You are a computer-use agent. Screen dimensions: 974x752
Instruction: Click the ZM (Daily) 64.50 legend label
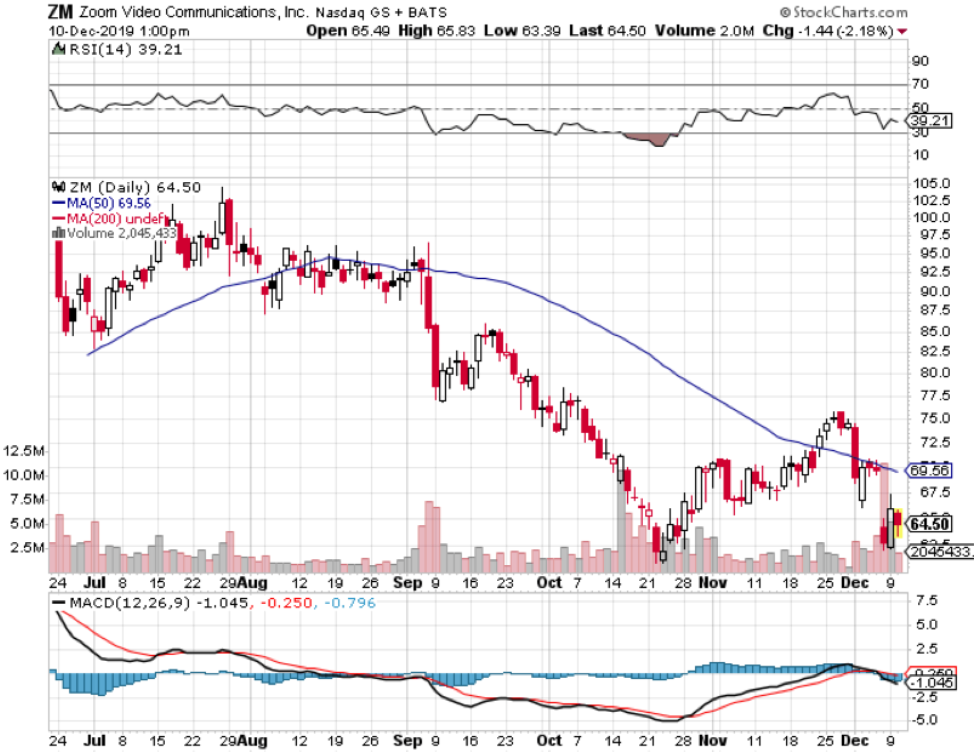click(135, 187)
